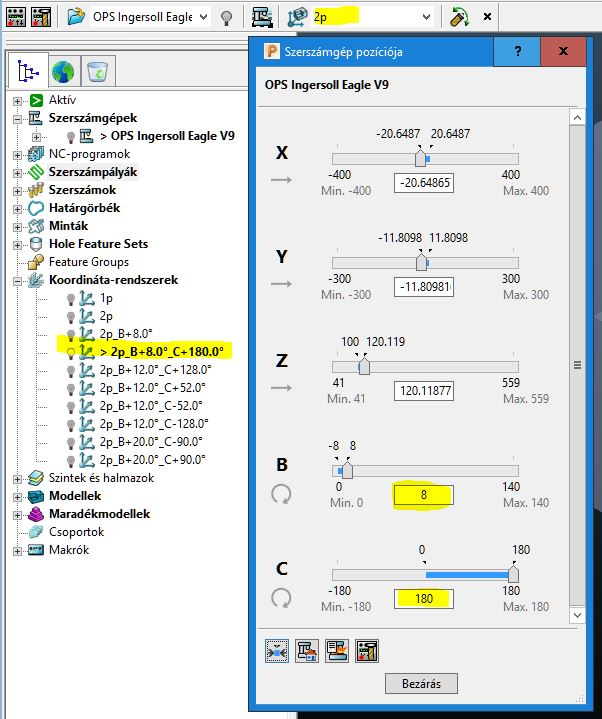Toggle light bulb of 2p_B+8.0°_C+180.0°
The height and width of the screenshot is (719, 602).
(x=71, y=353)
